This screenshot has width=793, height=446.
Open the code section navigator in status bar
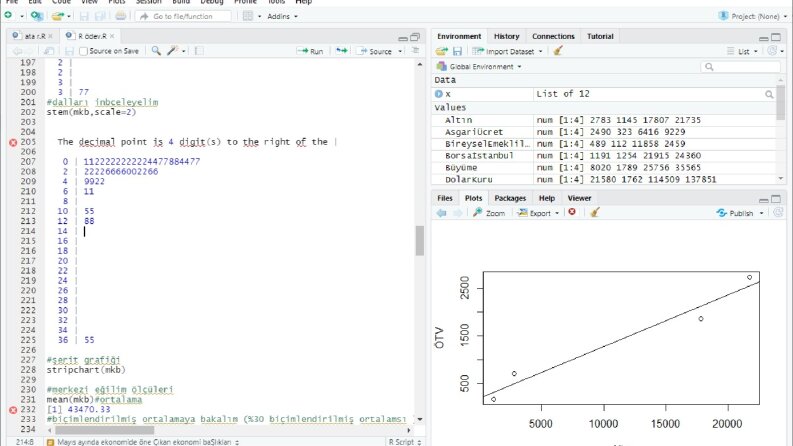coord(143,442)
